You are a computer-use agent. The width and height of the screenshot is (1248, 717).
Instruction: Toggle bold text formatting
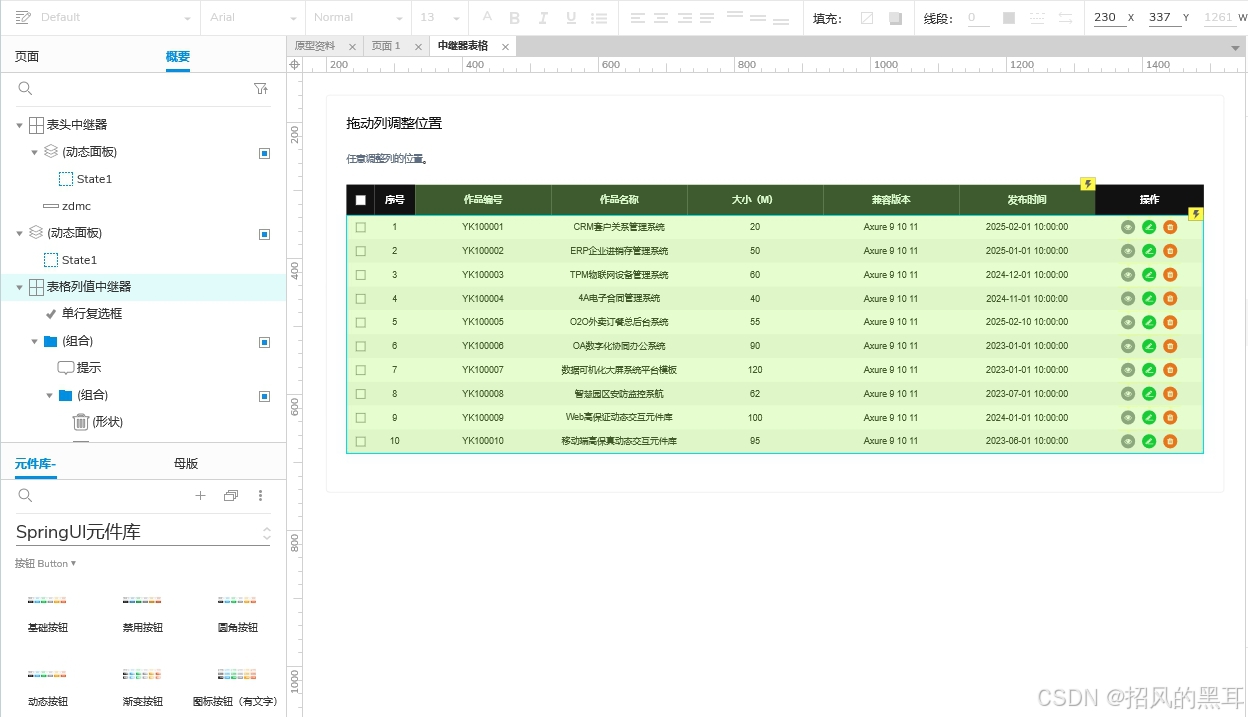[515, 18]
